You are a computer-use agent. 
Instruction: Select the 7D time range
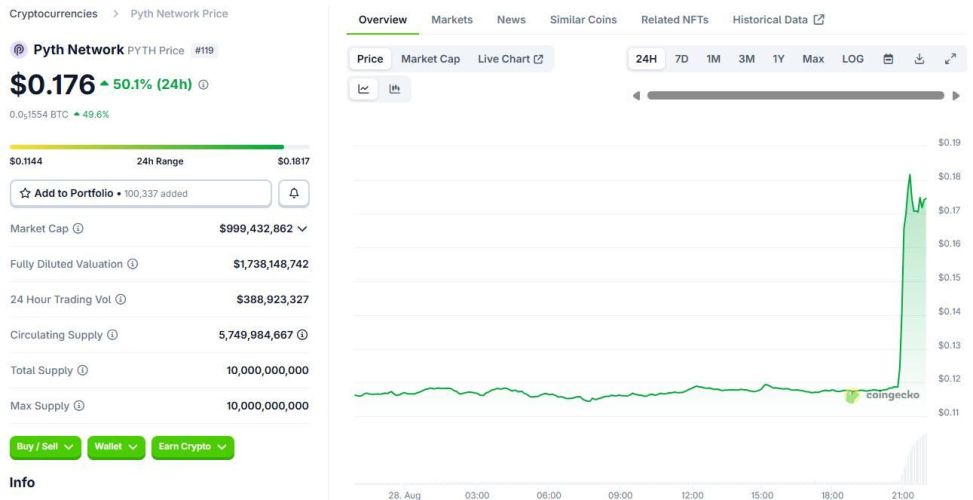coord(681,59)
